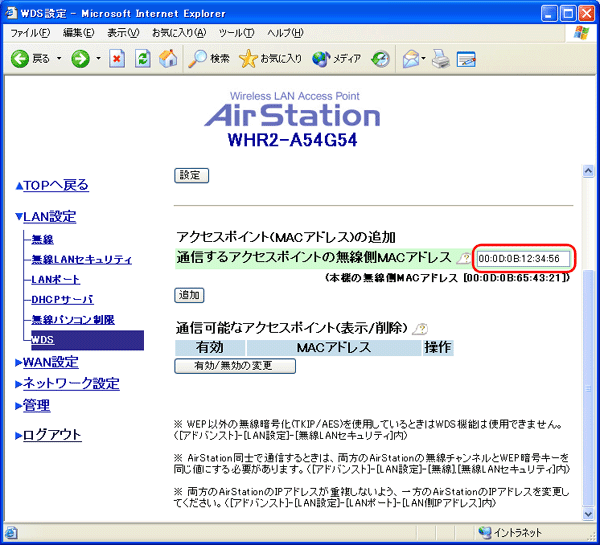Click the Back arrow toolbar icon
Screen dimensions: 600x545
[x=20, y=59]
